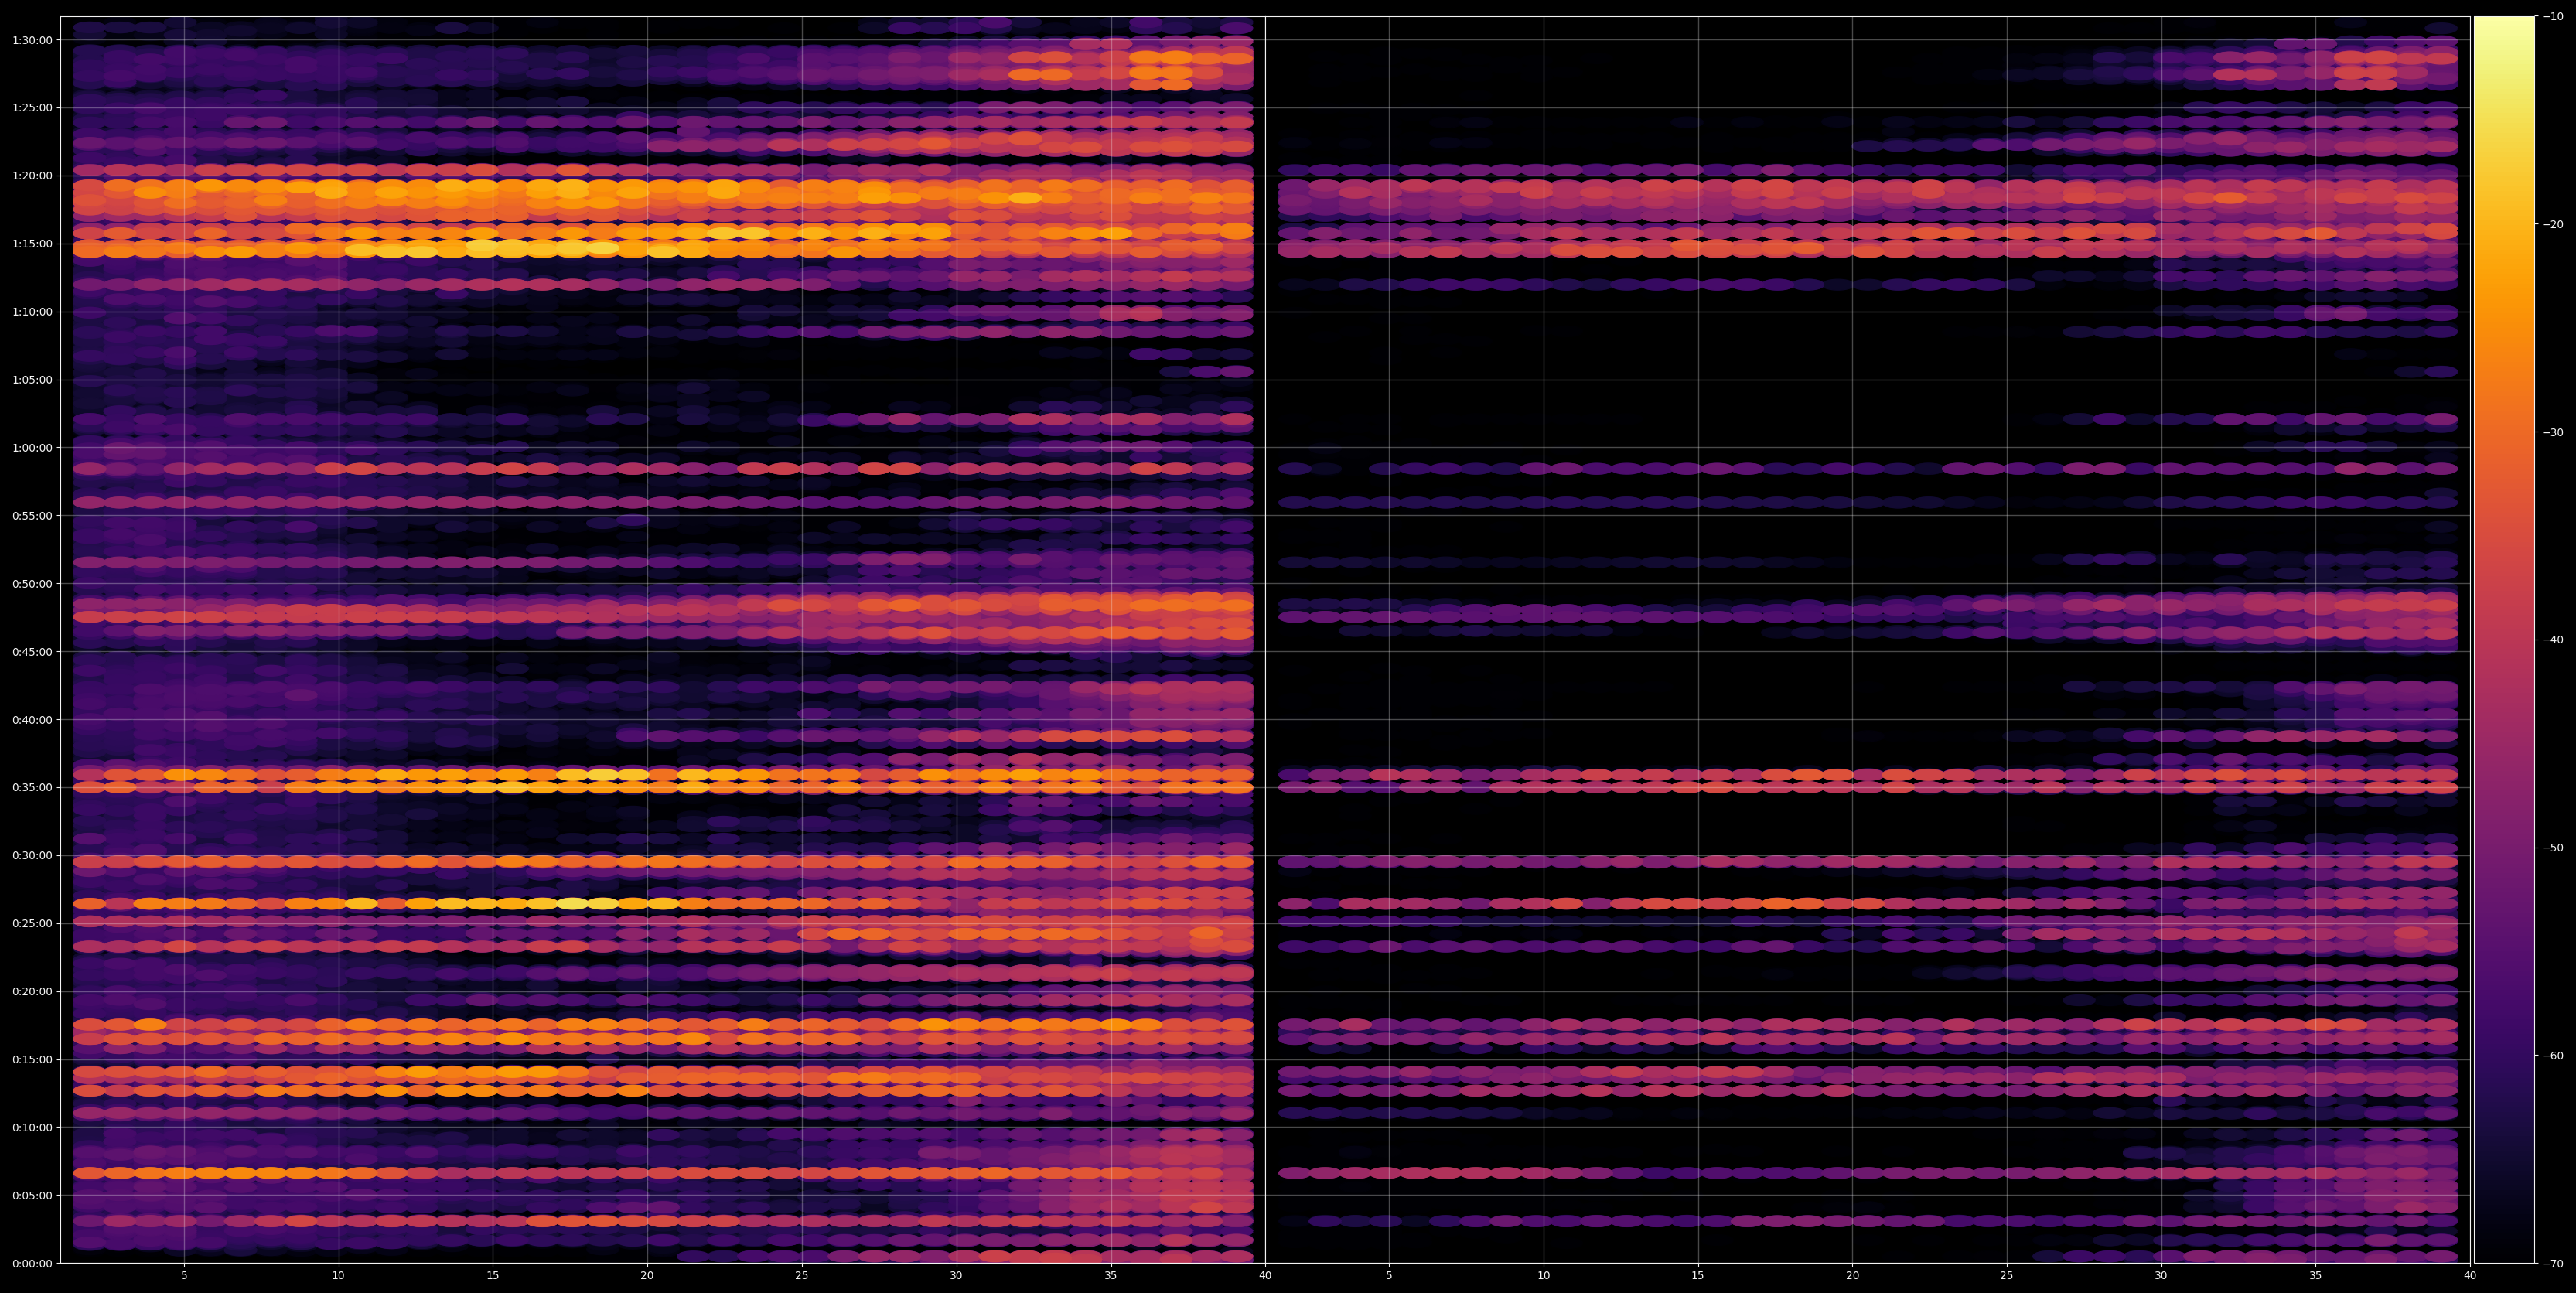The image size is (2576, 1293).
Task: Click the 1:00:00 time axis label
Action: (x=32, y=448)
